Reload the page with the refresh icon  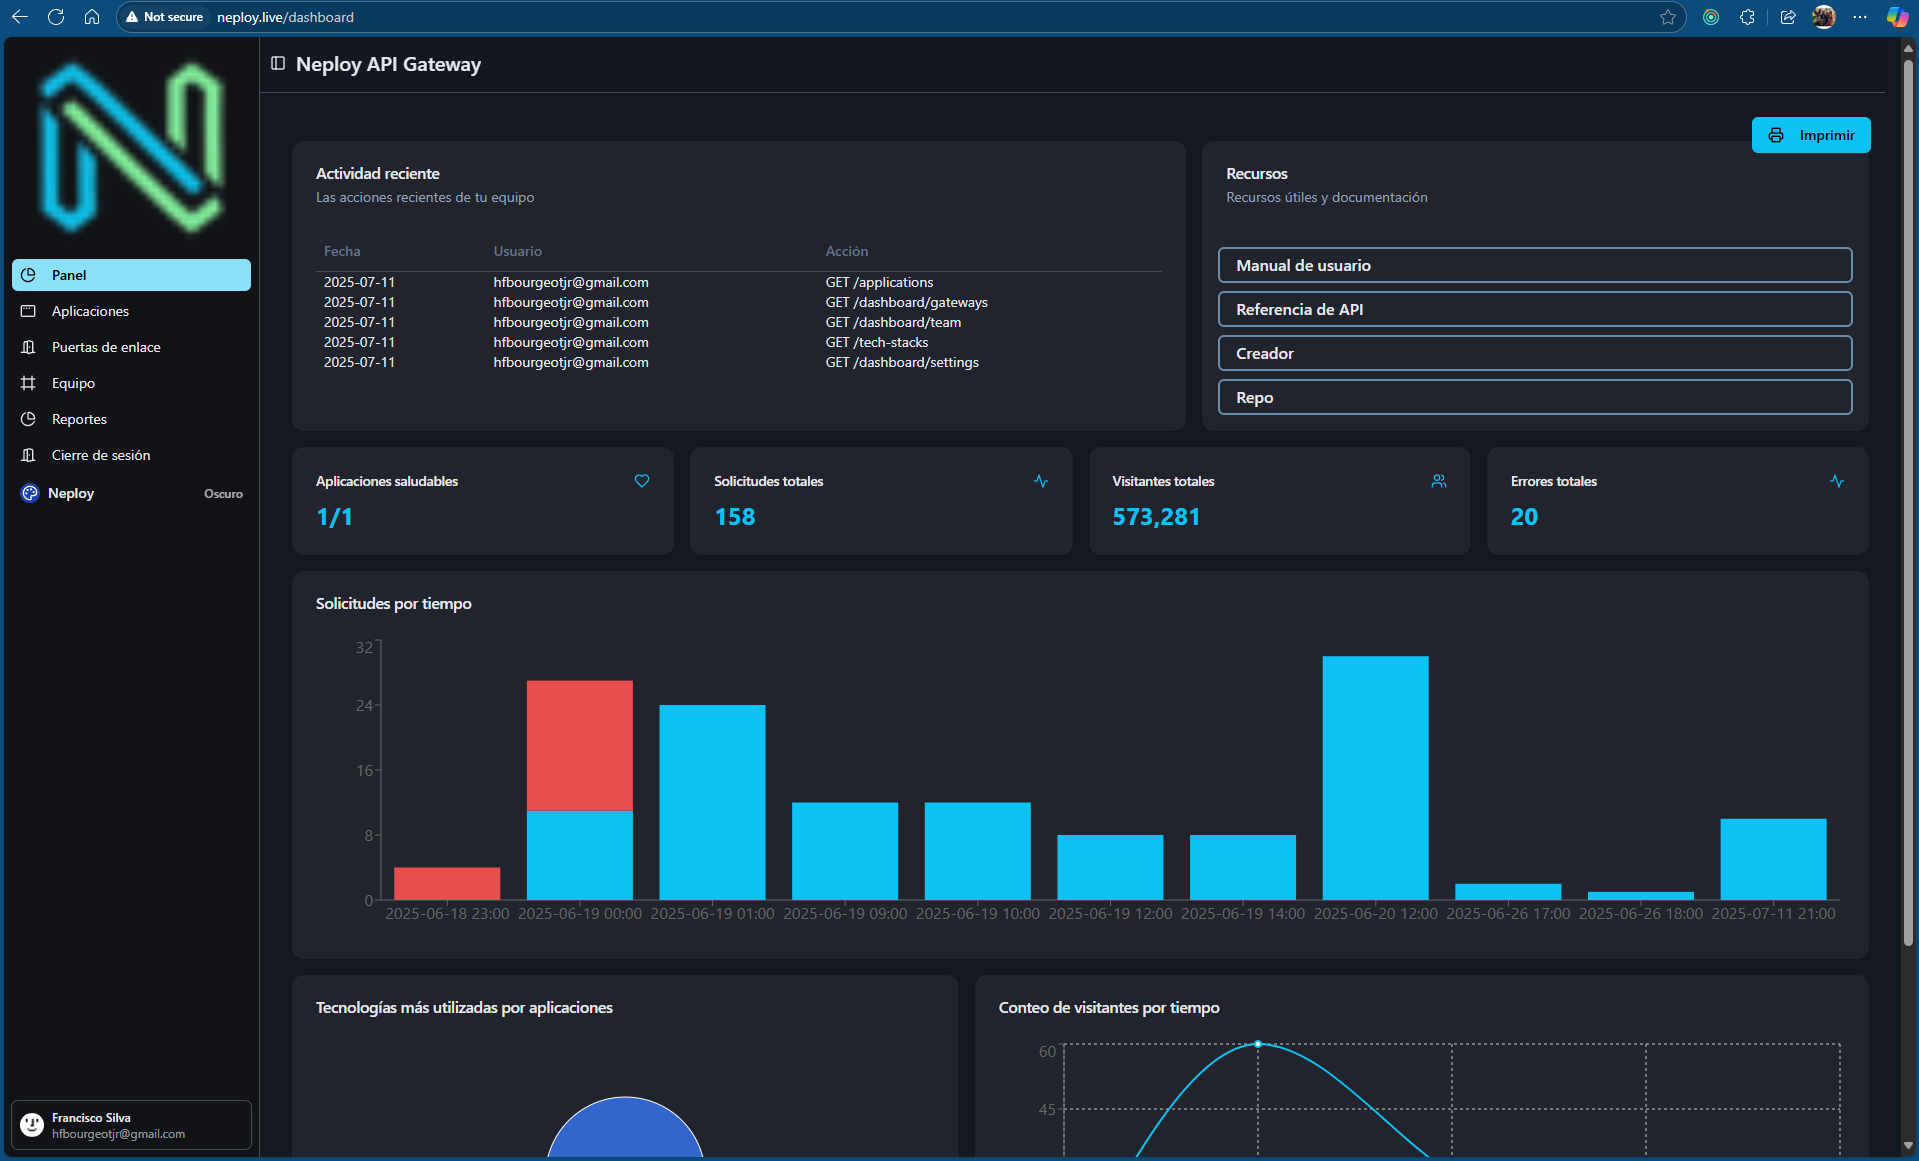coord(56,17)
